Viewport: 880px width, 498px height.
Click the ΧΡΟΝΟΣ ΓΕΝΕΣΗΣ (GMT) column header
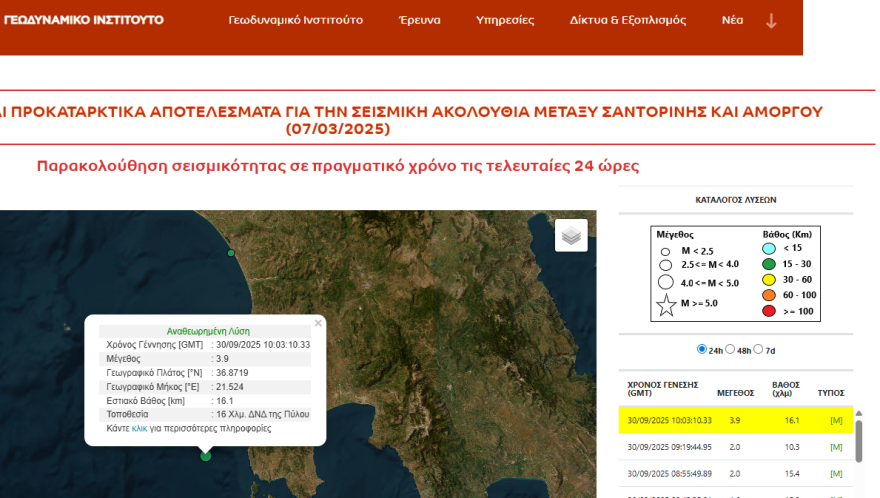663,389
